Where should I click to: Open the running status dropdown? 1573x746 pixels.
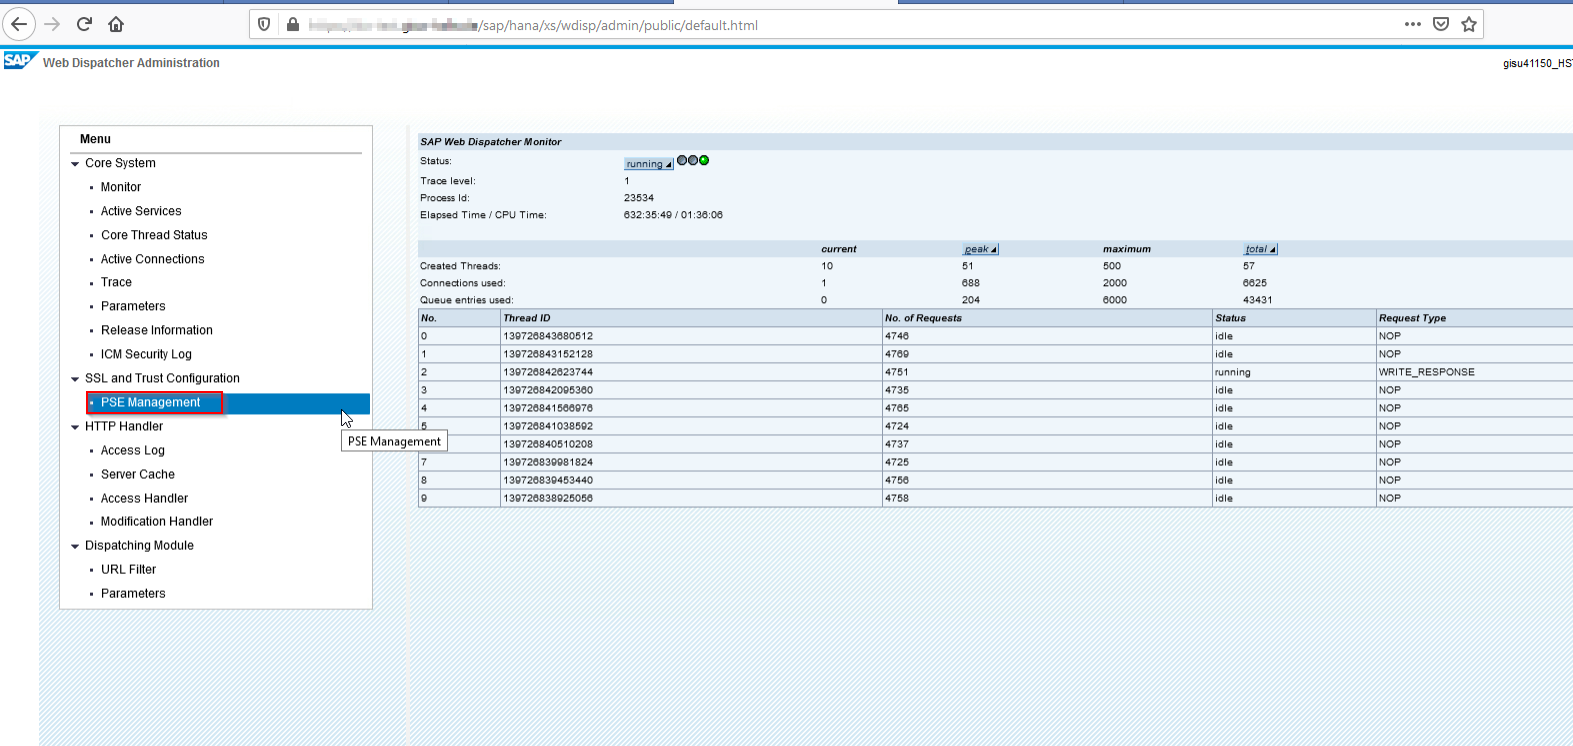[x=648, y=164]
